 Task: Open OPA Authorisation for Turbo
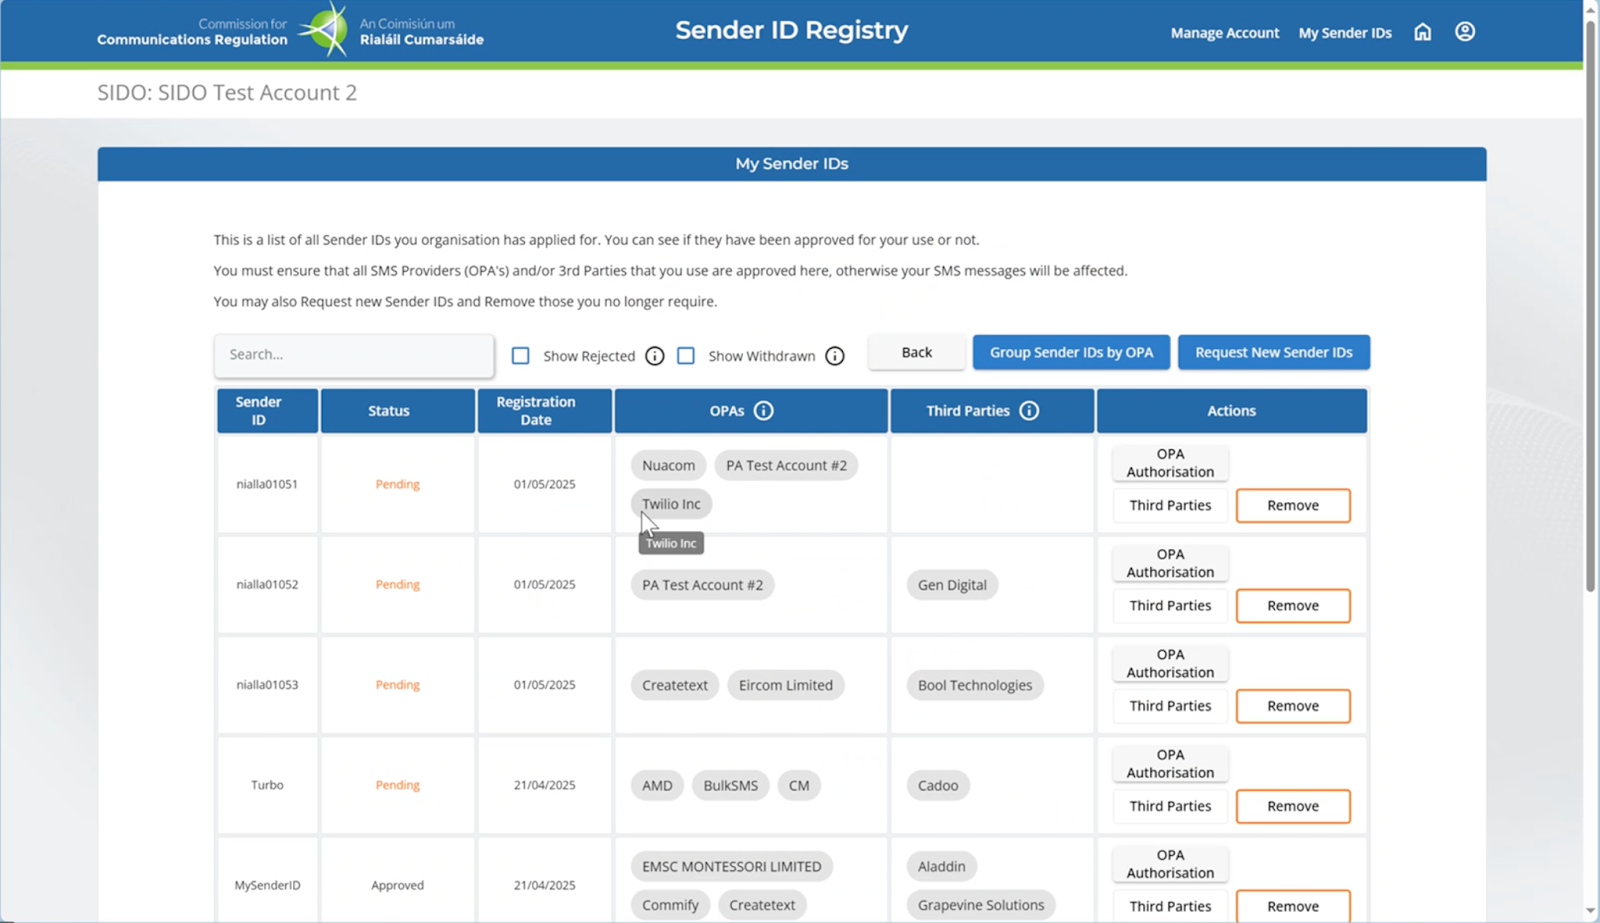(x=1170, y=763)
